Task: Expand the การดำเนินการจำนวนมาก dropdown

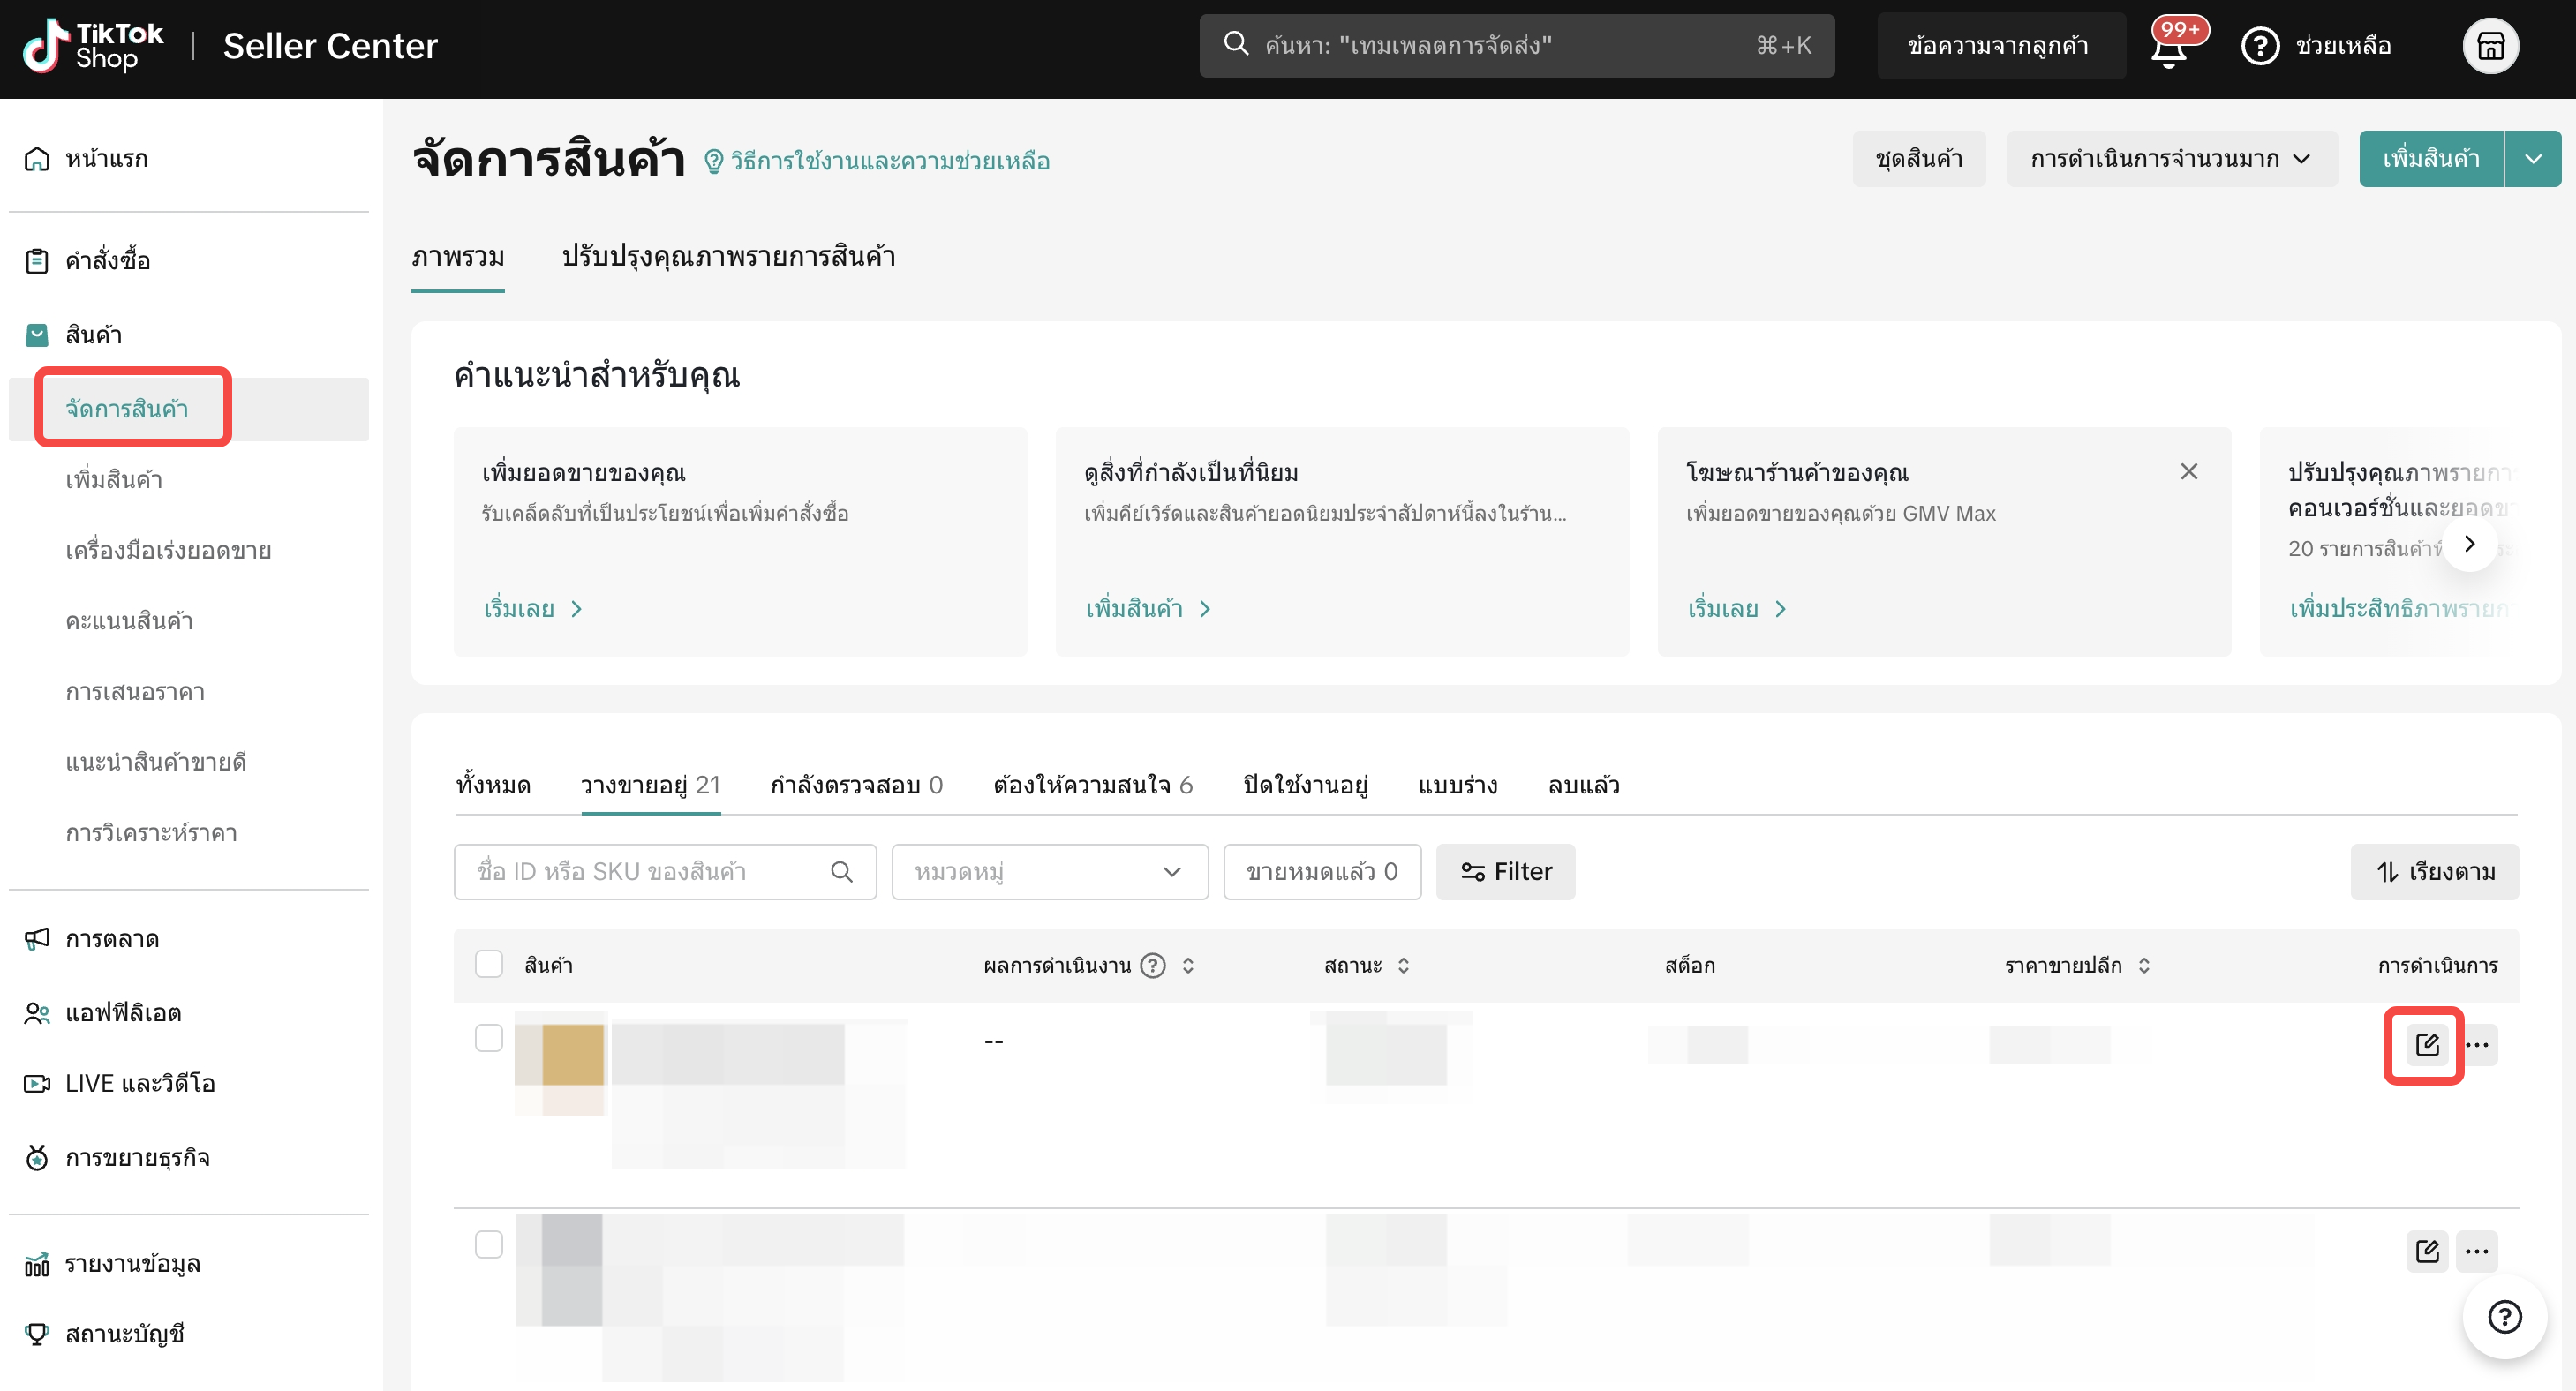Action: click(2171, 159)
